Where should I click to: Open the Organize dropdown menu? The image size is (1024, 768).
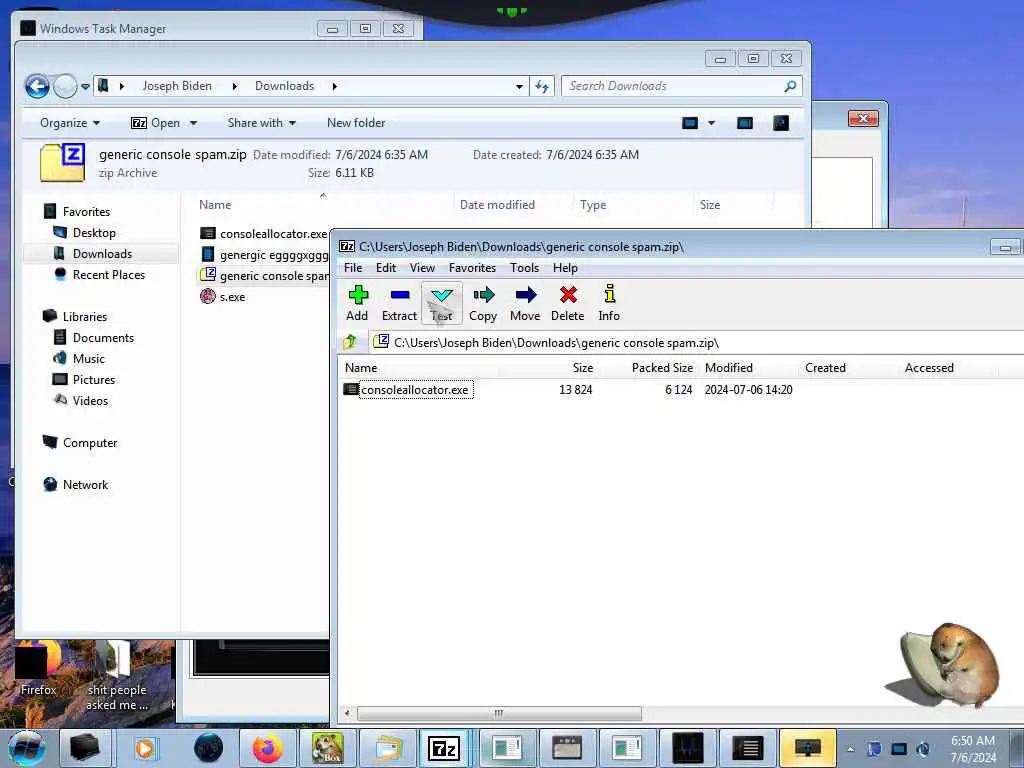[x=70, y=123]
